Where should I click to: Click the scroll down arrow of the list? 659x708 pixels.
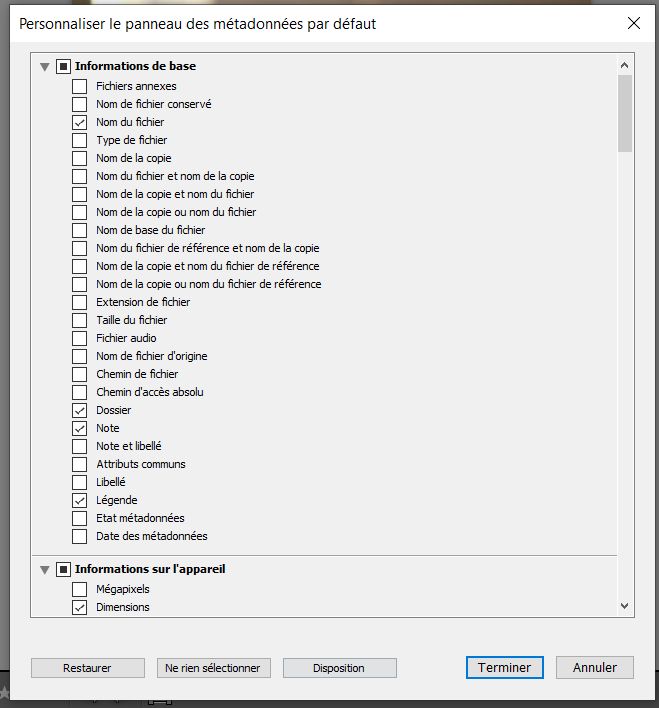point(625,606)
